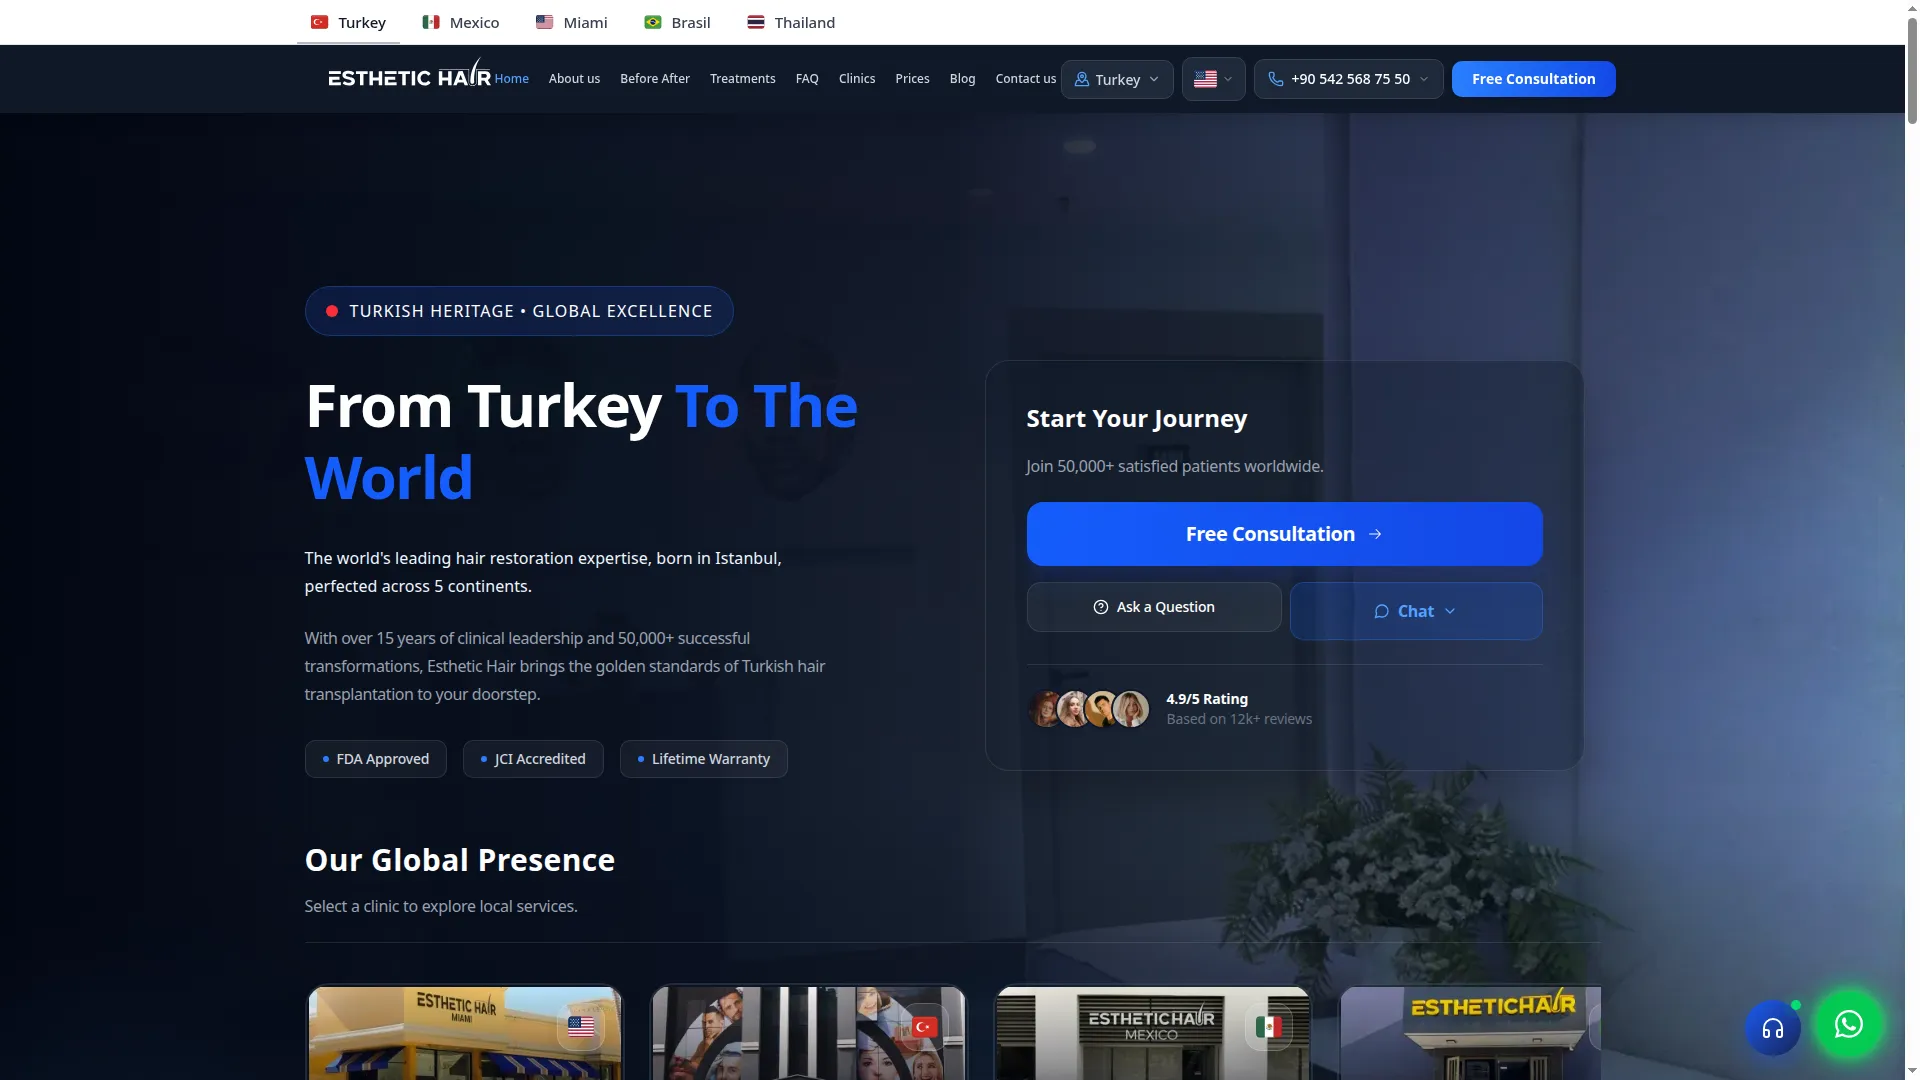
Task: Click the question mark icon in Ask a Question
Action: [1100, 607]
